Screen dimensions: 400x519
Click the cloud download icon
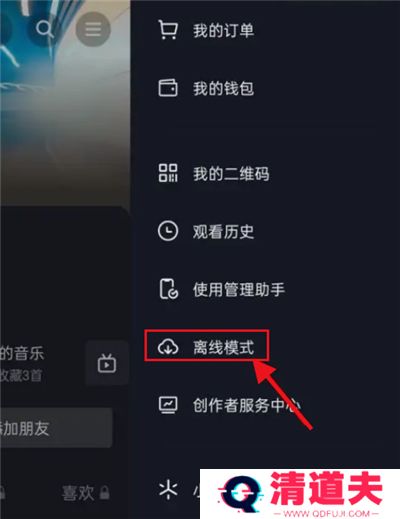[x=168, y=346]
